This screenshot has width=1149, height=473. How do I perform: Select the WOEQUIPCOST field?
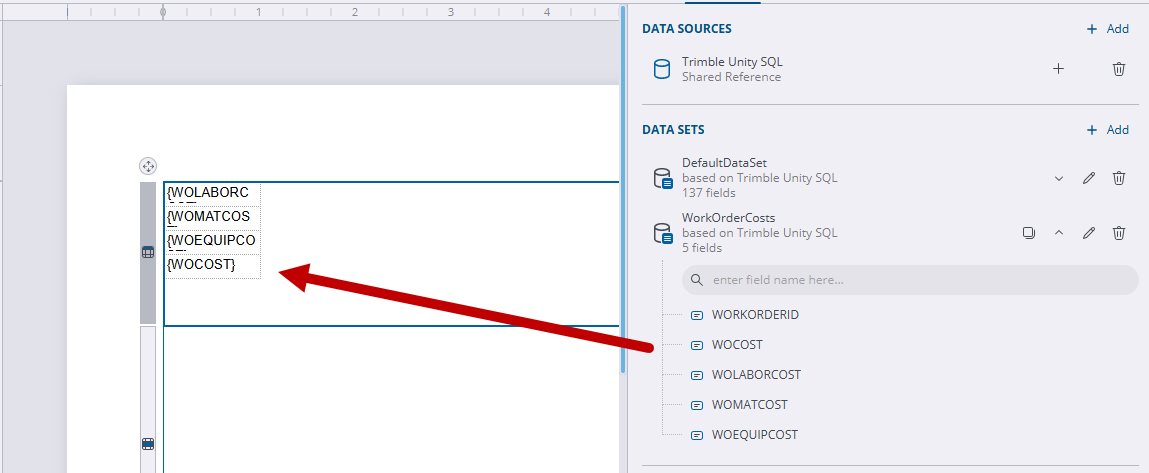[x=754, y=435]
